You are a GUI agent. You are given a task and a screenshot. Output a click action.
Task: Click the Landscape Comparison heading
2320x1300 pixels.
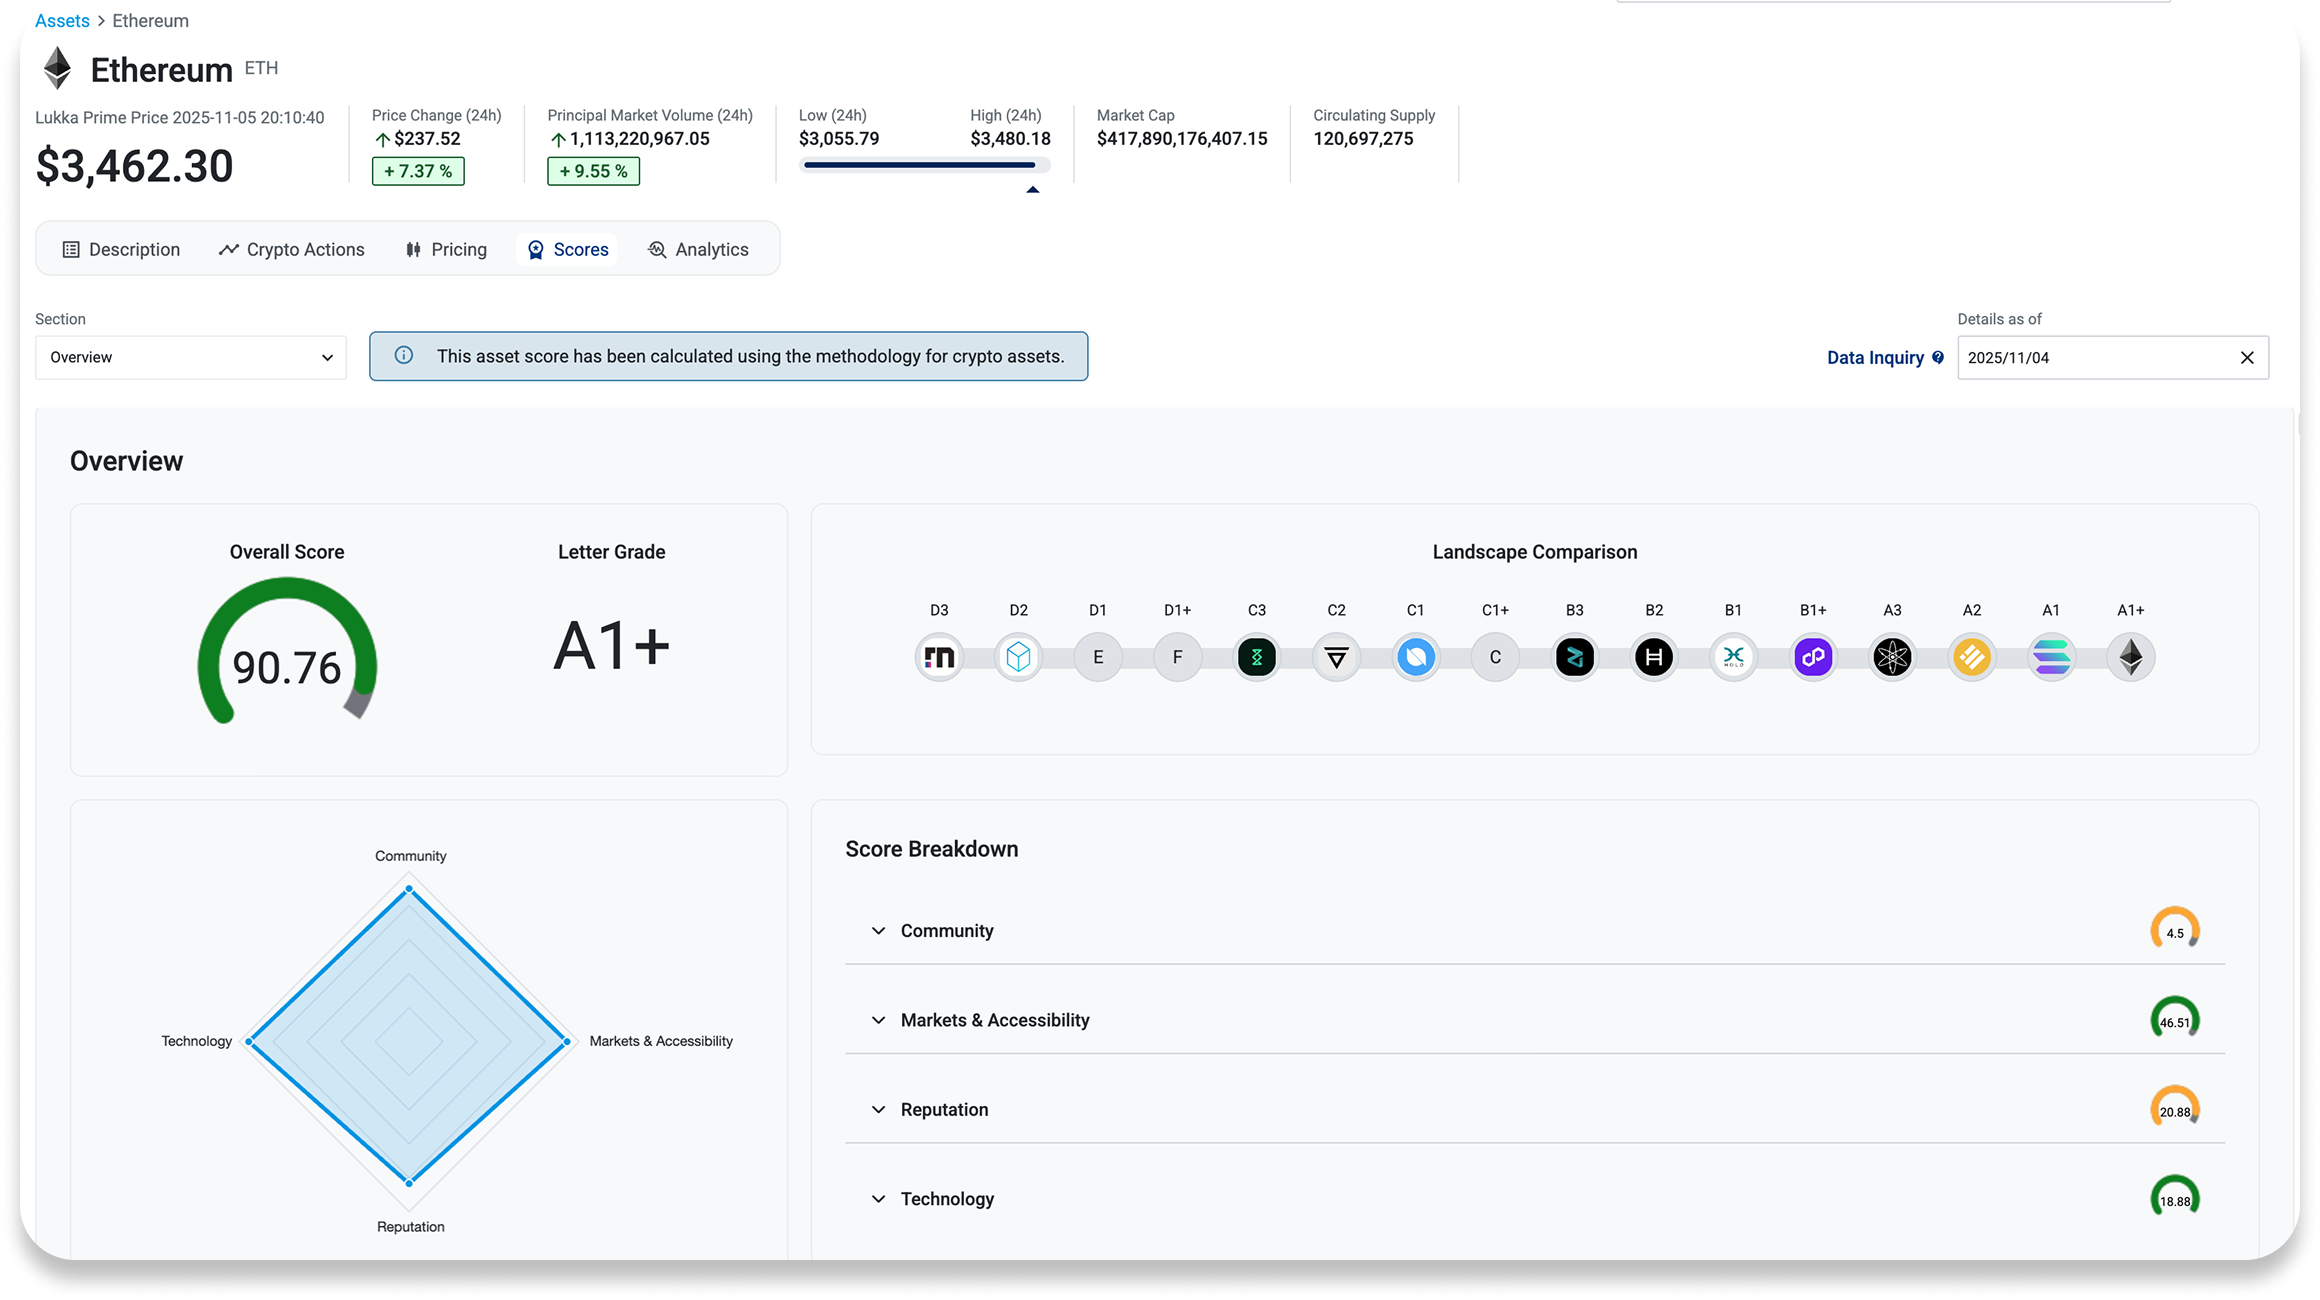tap(1535, 552)
